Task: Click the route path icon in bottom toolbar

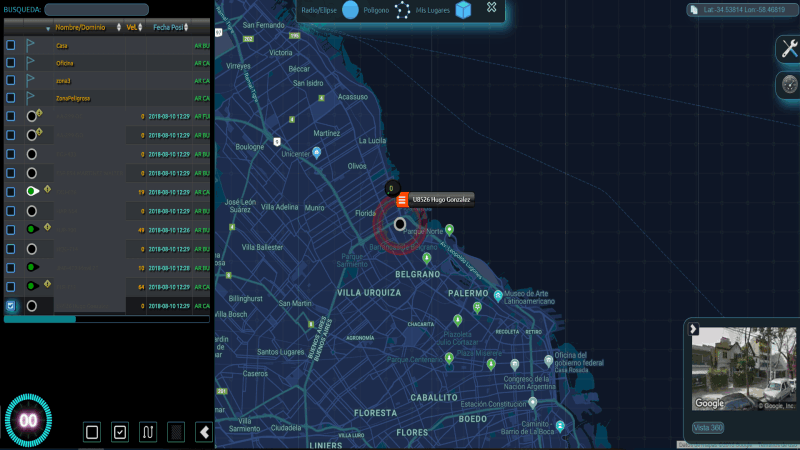Action: coord(148,432)
